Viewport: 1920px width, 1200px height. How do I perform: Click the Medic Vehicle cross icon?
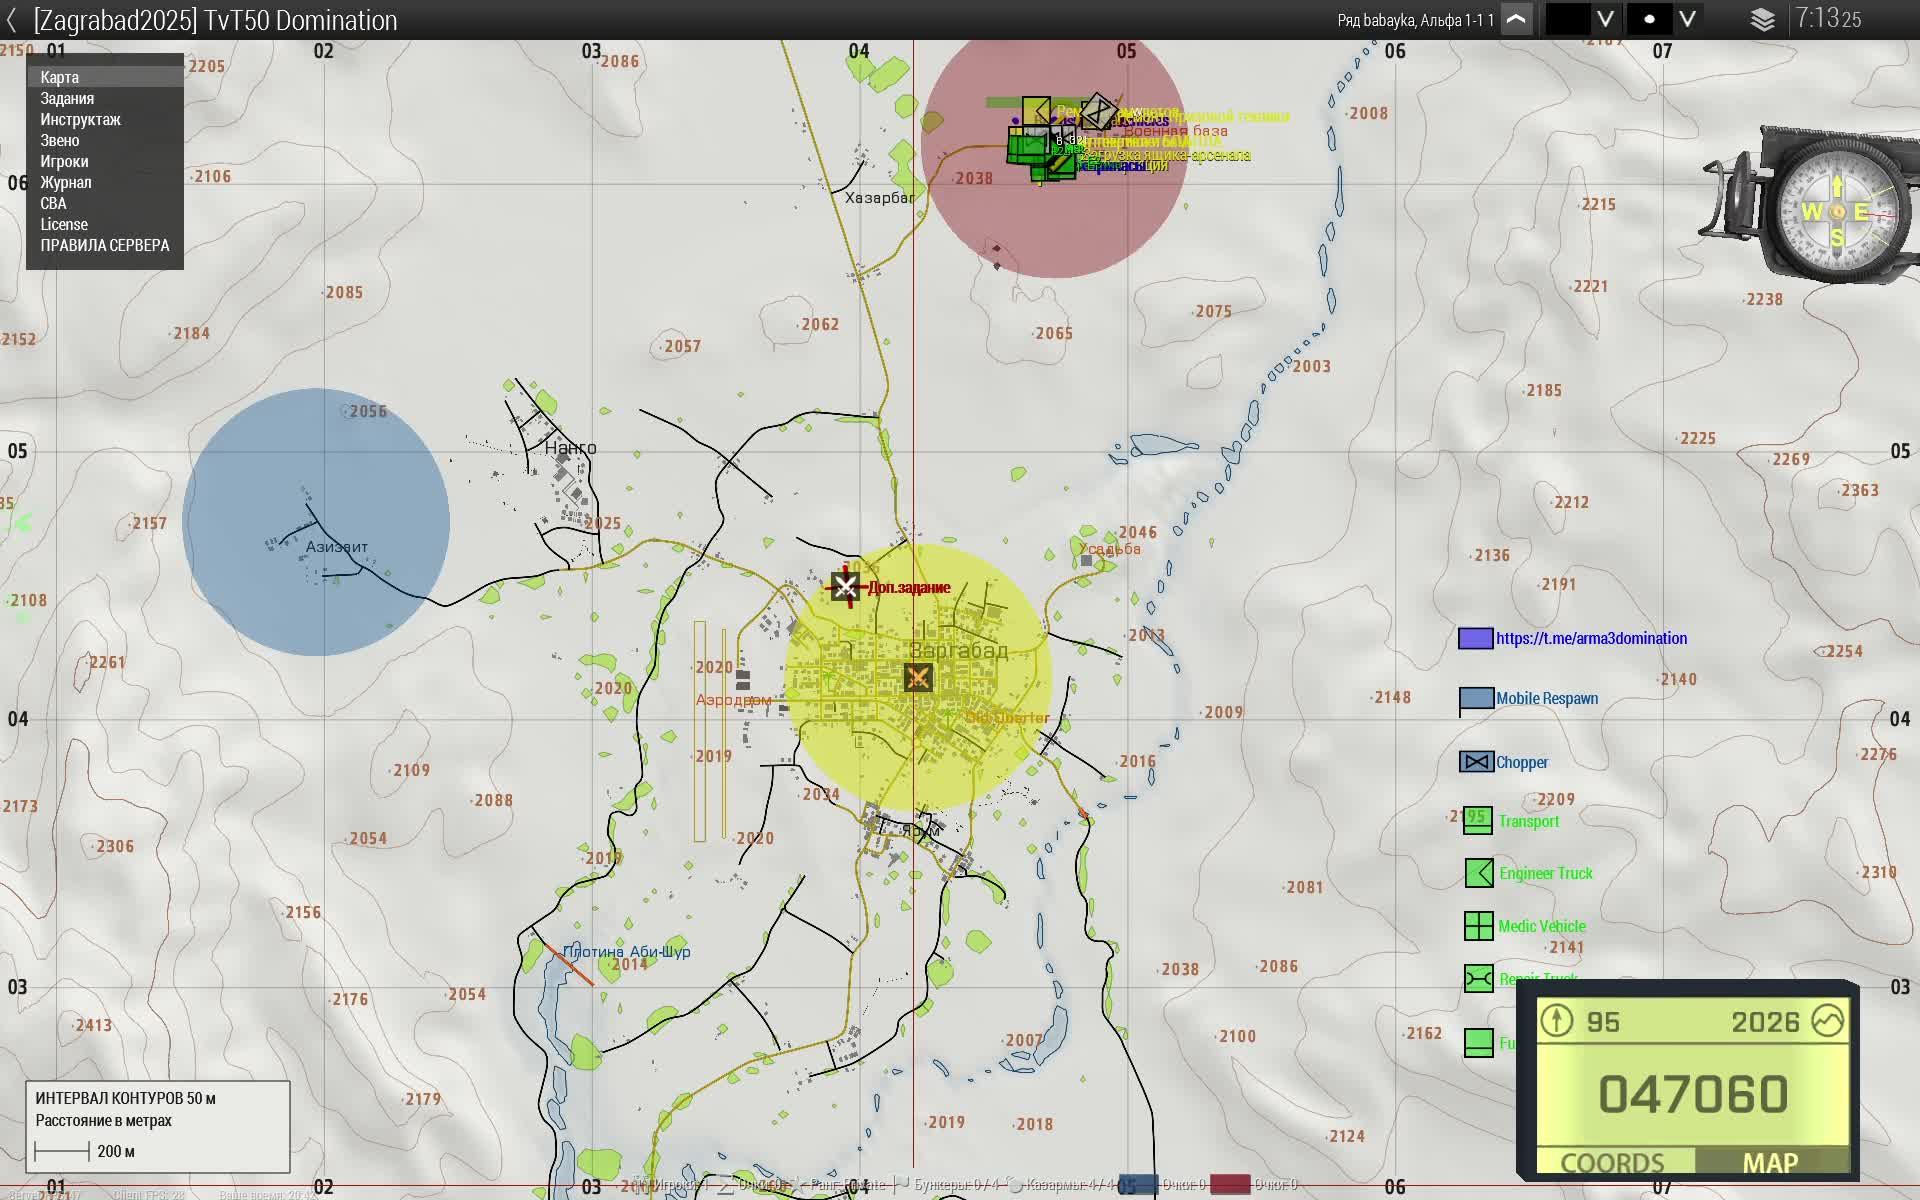click(1478, 926)
